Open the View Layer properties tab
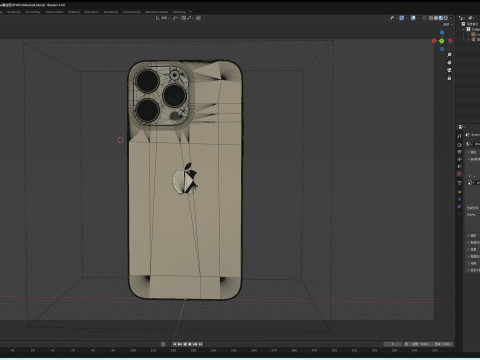The image size is (480, 360). tap(459, 159)
